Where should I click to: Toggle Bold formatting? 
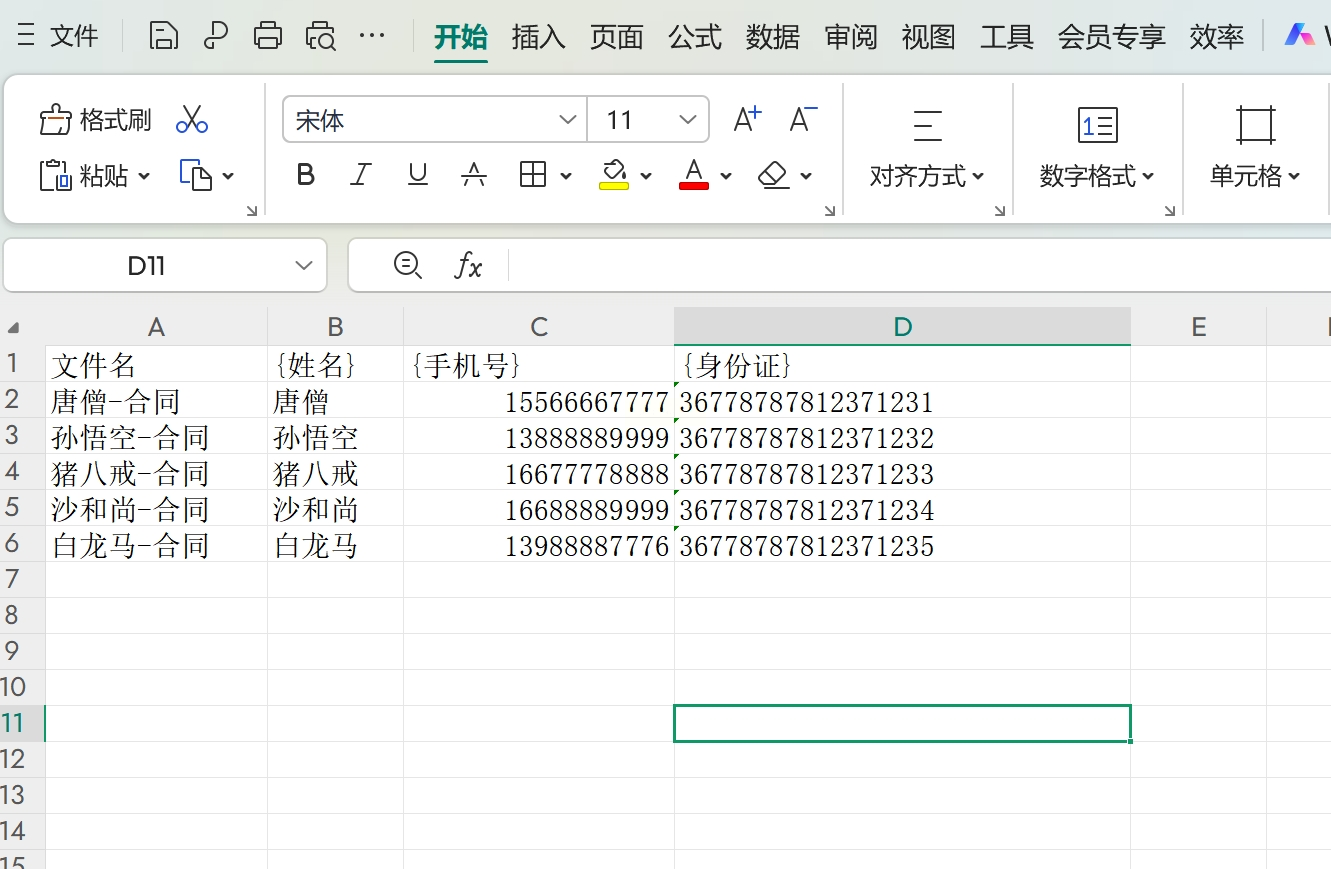306,176
